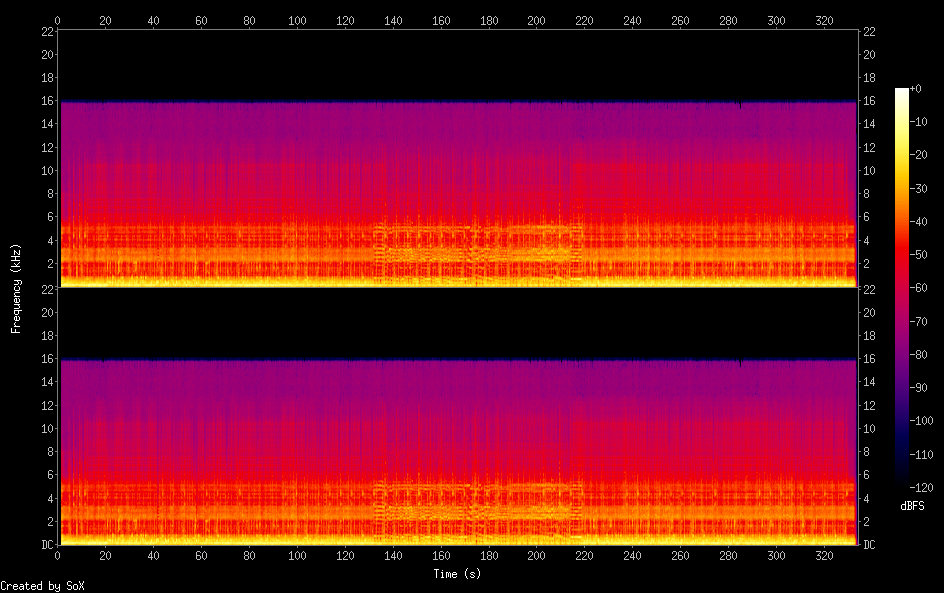944x593 pixels.
Task: Click '60' on the bottom time axis
Action: point(201,556)
